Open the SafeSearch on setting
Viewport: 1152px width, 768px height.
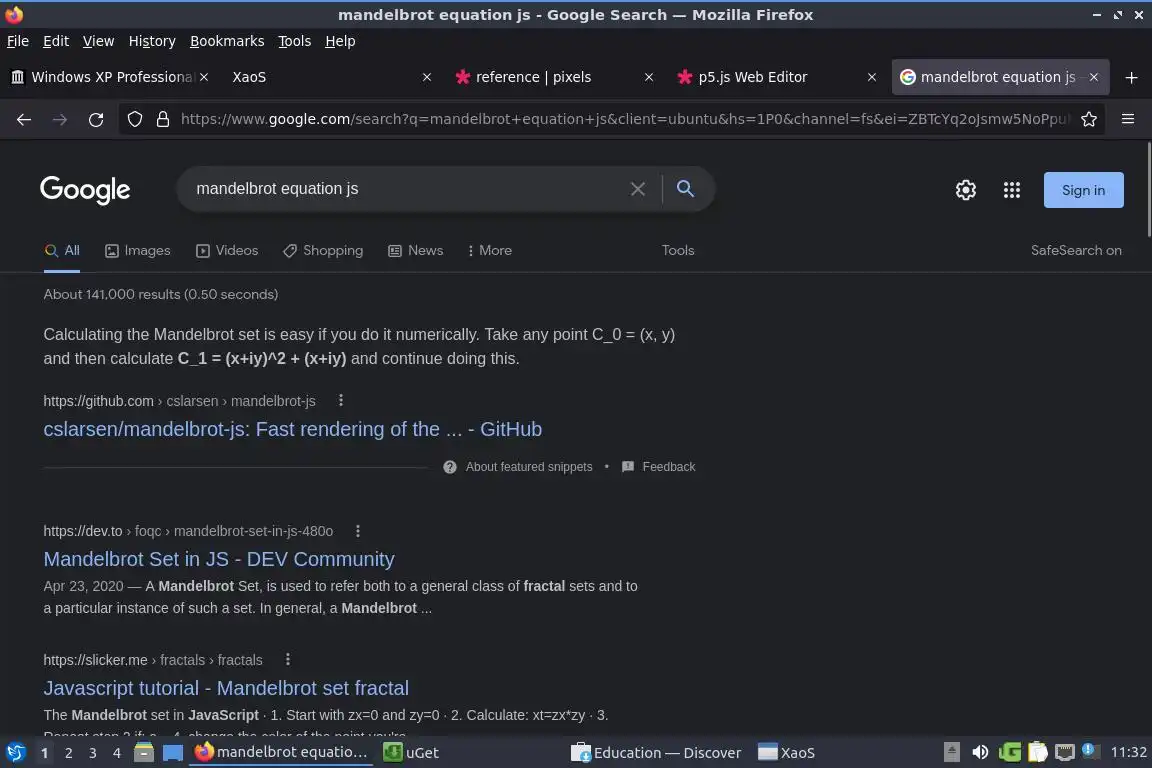tap(1076, 251)
